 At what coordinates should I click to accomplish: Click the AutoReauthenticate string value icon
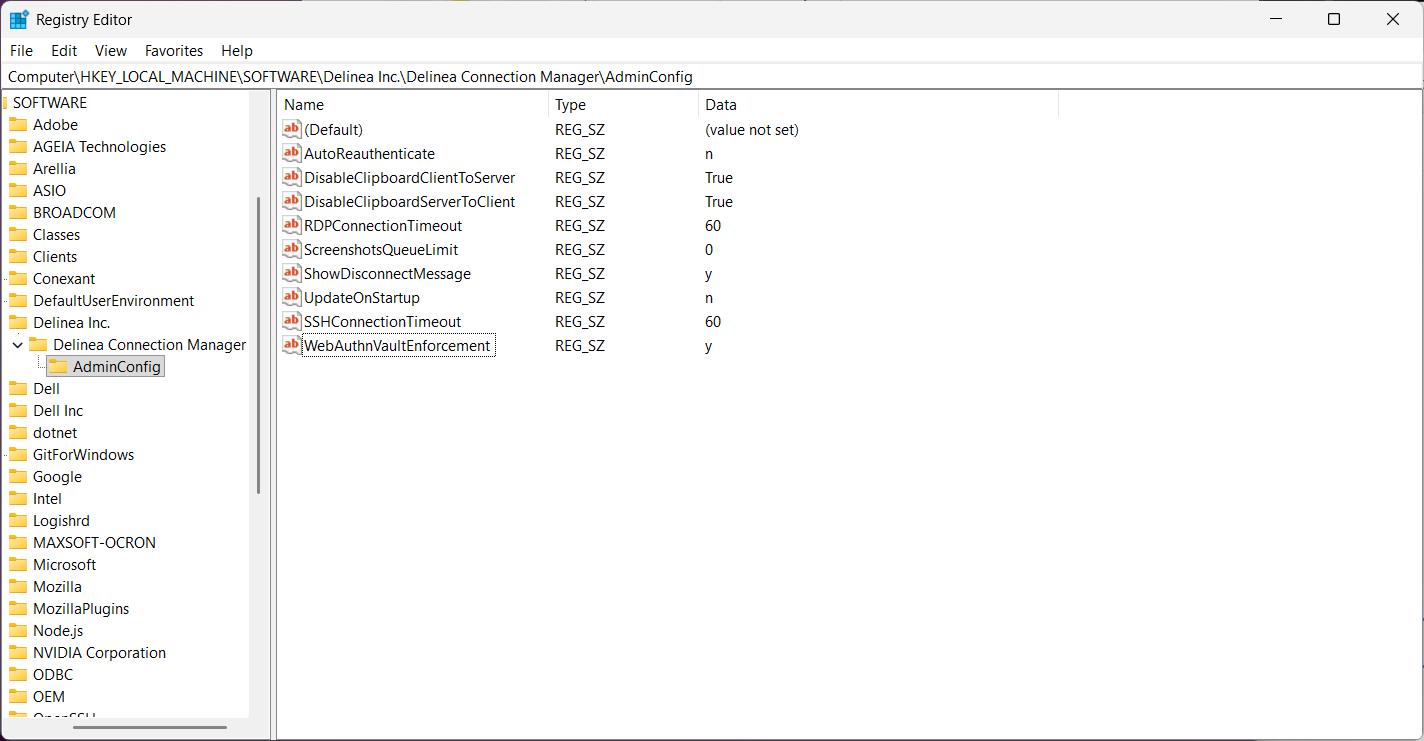pos(291,153)
